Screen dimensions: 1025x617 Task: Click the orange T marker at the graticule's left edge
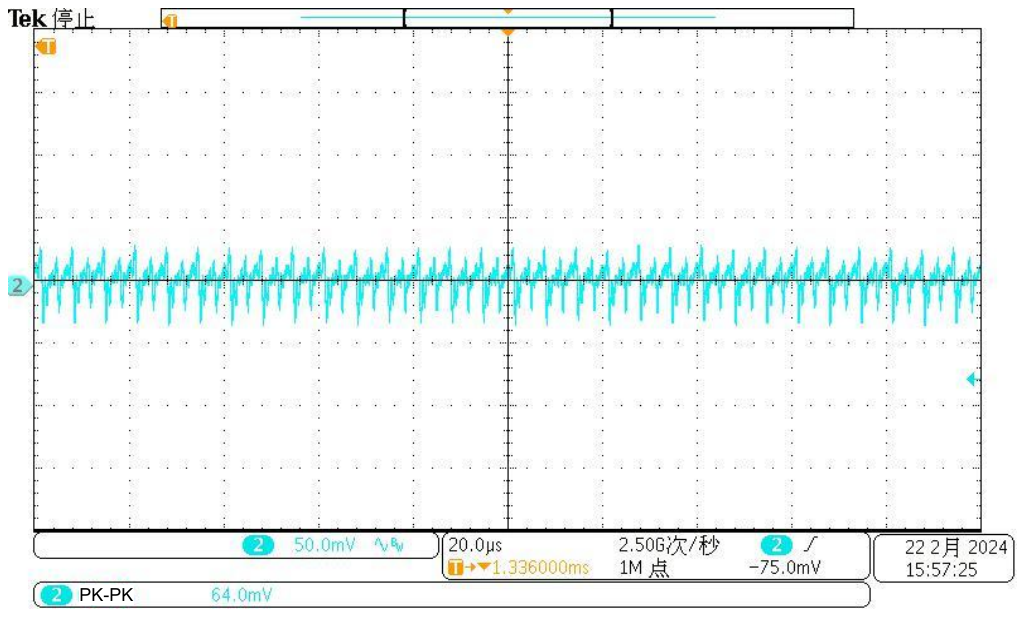point(46,46)
